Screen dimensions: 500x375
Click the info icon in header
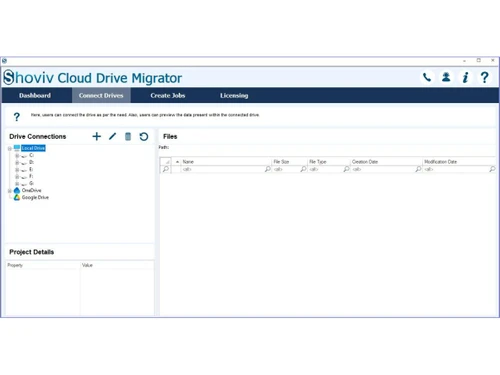coord(465,77)
